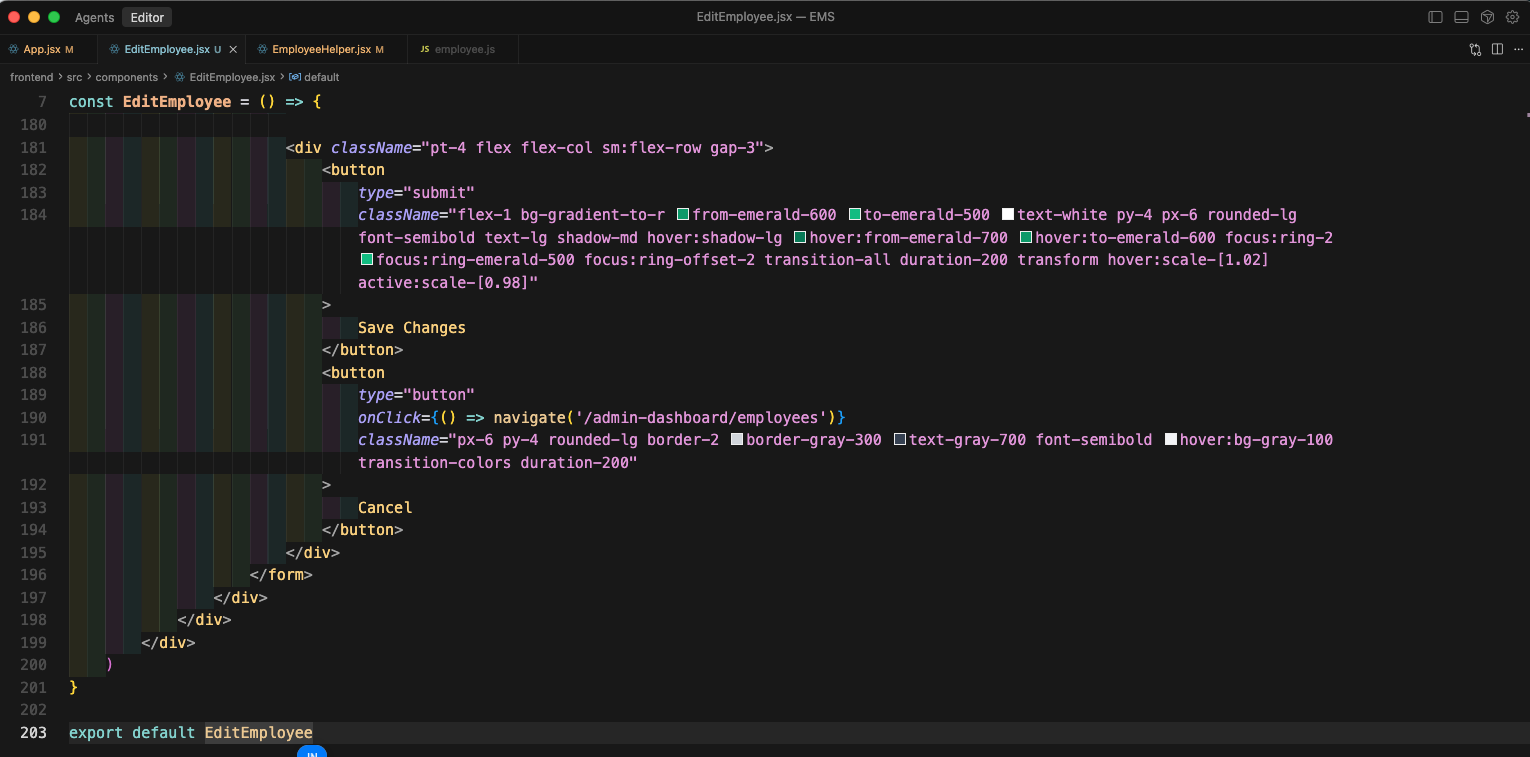1530x757 pixels.
Task: Click line number 188 in the gutter
Action: coord(33,372)
